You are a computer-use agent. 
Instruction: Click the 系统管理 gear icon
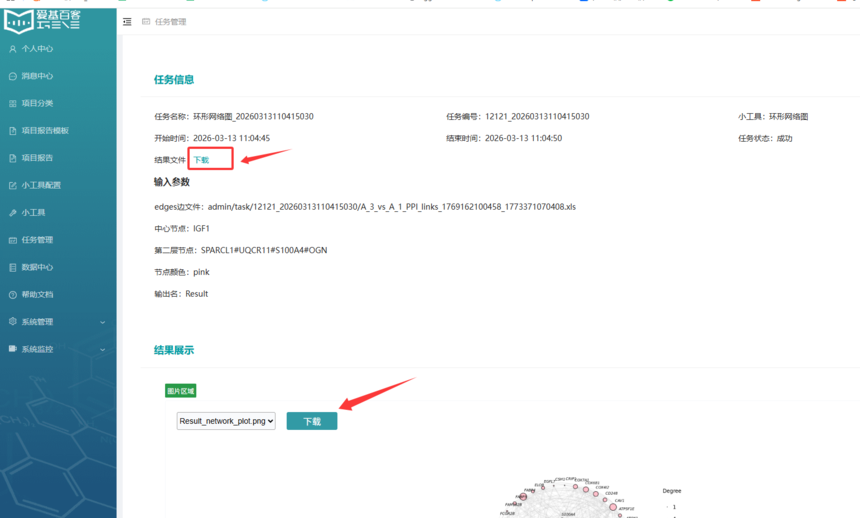click(13, 322)
